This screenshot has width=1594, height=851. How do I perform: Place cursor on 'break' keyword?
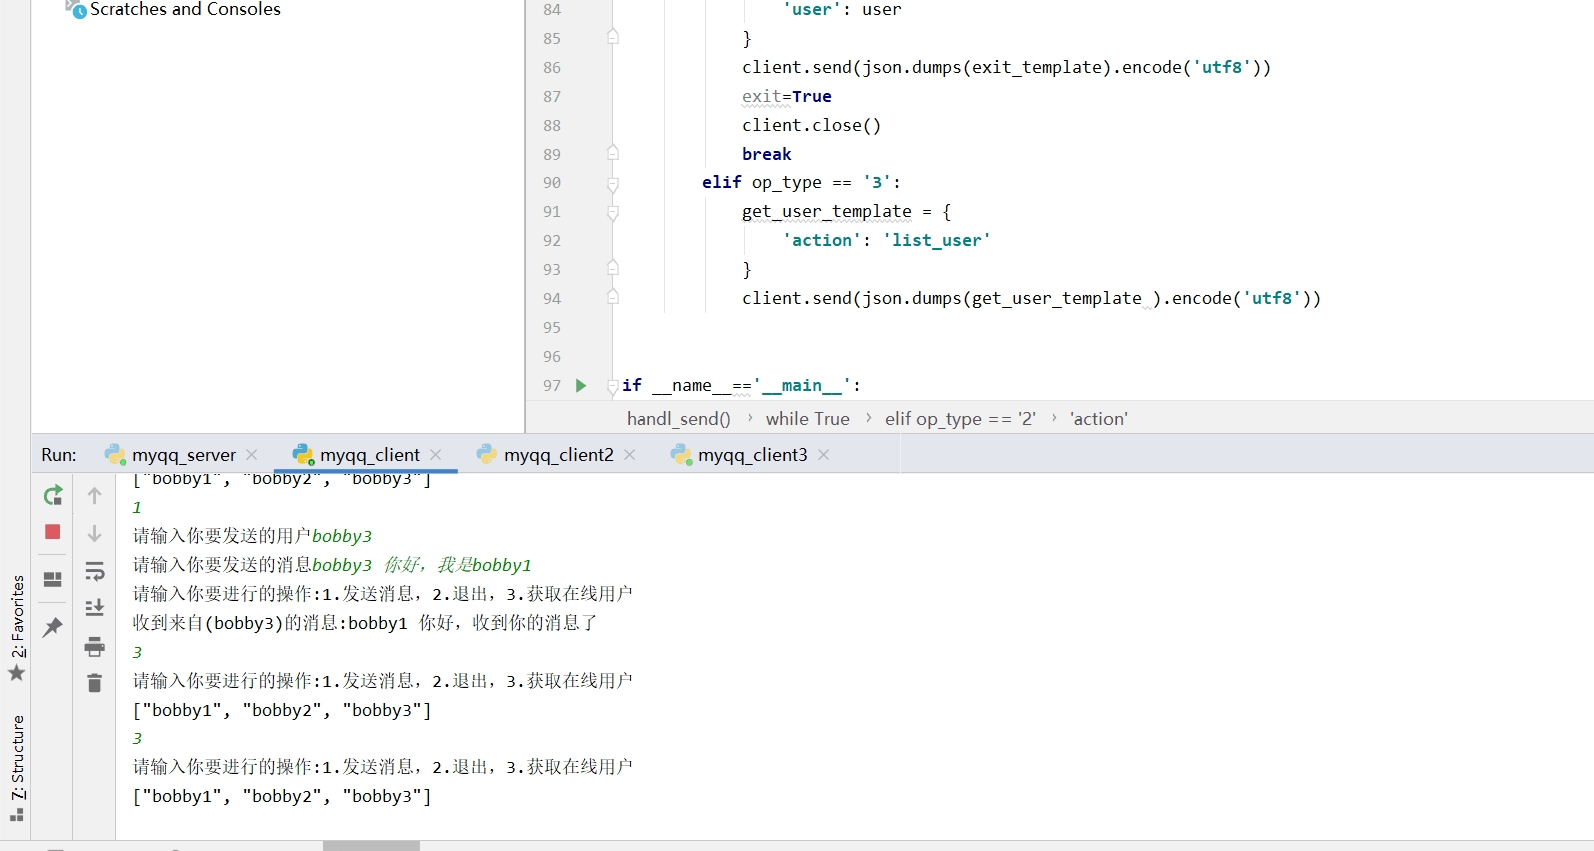767,154
